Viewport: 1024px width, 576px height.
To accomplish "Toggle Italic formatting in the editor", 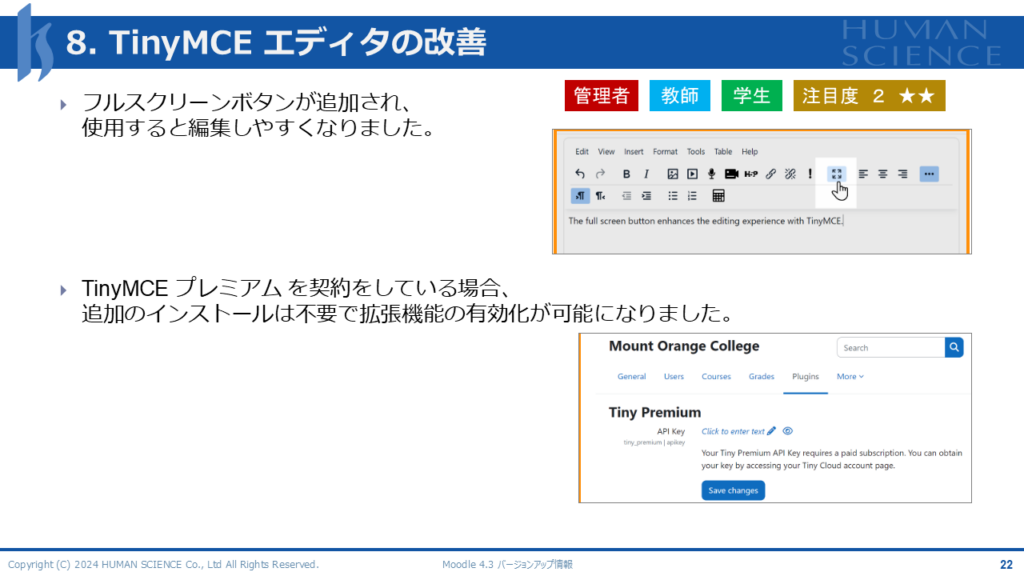I will pyautogui.click(x=647, y=174).
